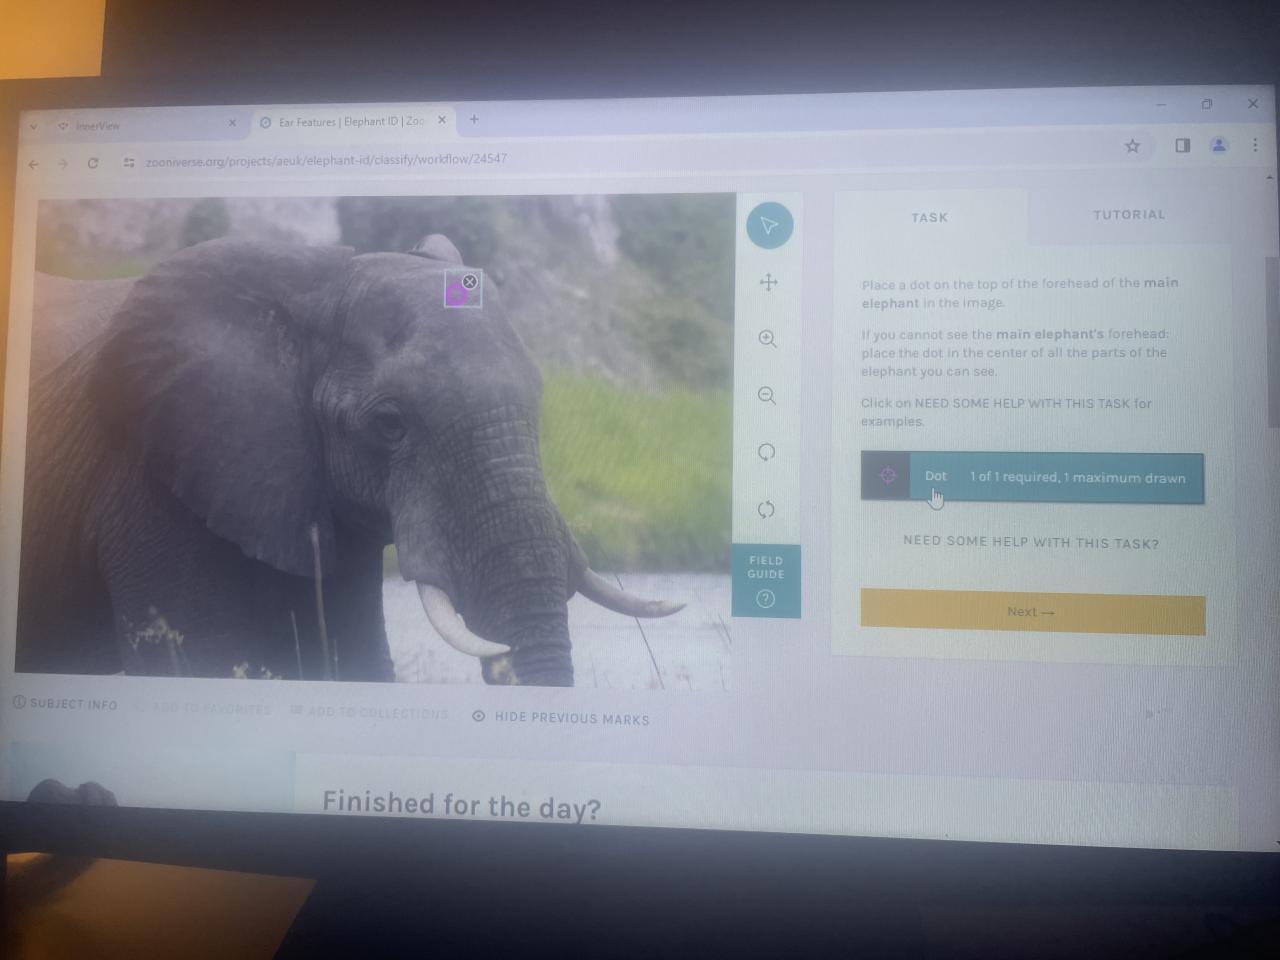Bookmark this page with the star
1280x960 pixels.
click(x=1132, y=146)
